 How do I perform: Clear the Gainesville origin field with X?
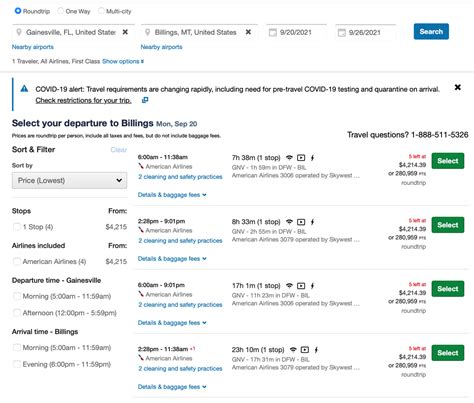pyautogui.click(x=125, y=32)
